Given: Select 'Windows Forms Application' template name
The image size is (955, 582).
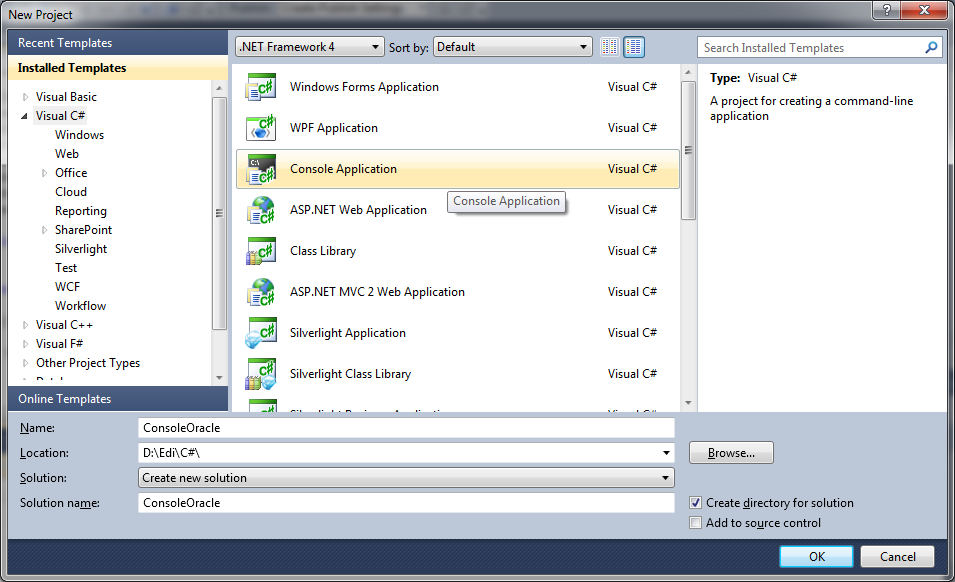Looking at the screenshot, I should 364,87.
